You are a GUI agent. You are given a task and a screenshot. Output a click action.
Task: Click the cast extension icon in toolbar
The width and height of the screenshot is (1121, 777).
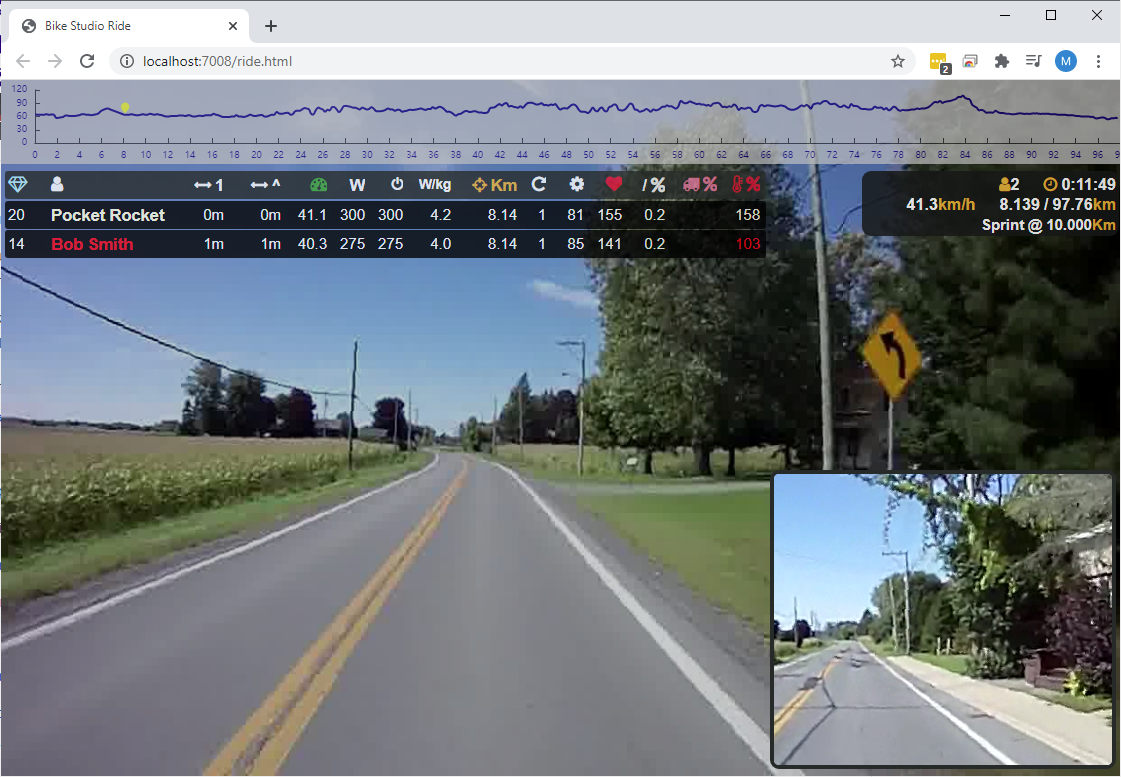point(970,61)
